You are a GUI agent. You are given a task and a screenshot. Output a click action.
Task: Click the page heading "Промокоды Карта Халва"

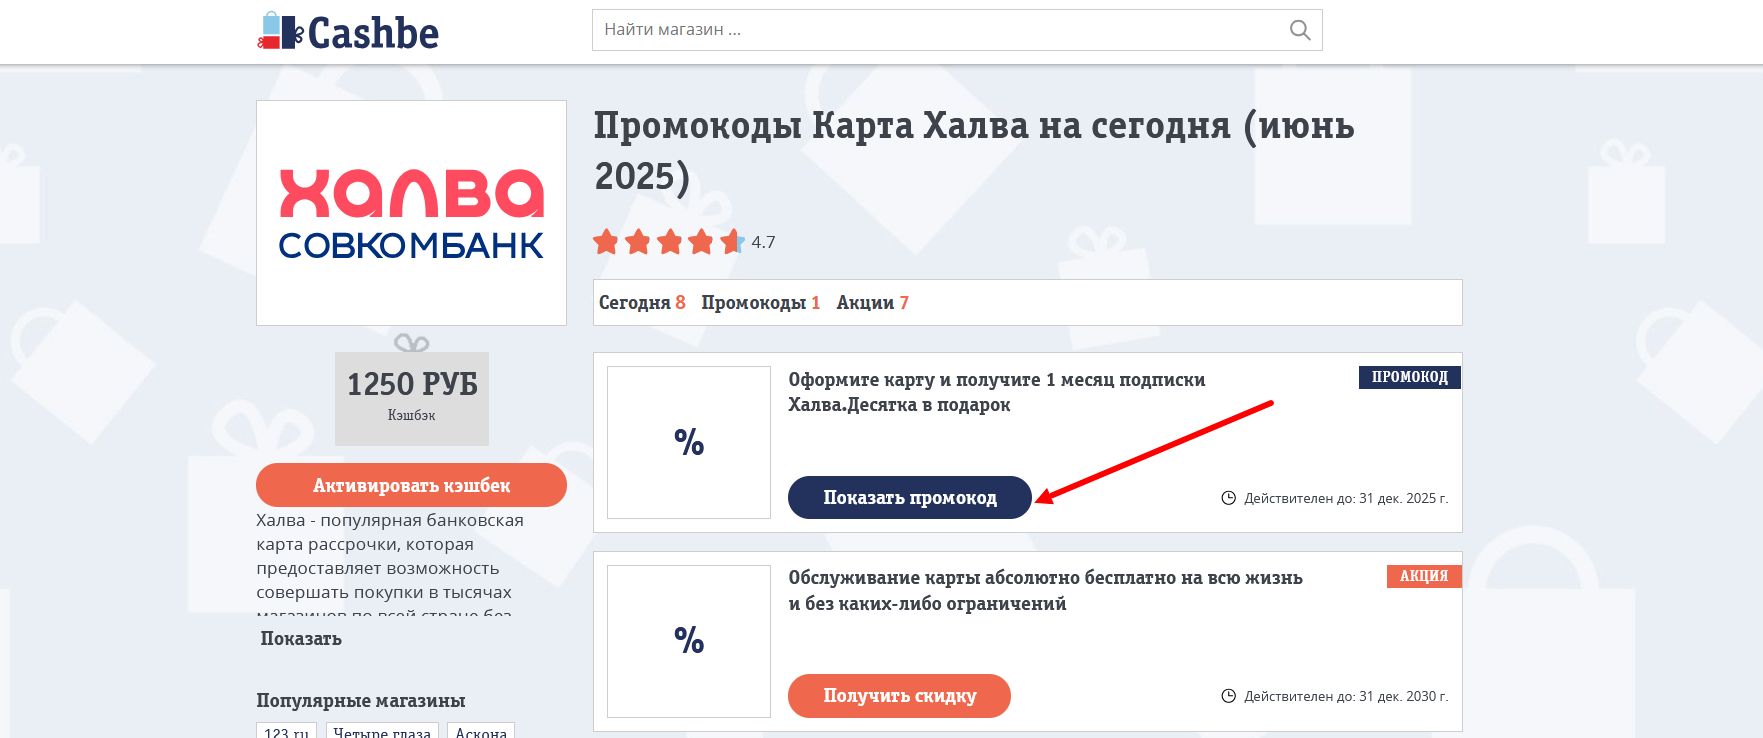click(x=974, y=151)
